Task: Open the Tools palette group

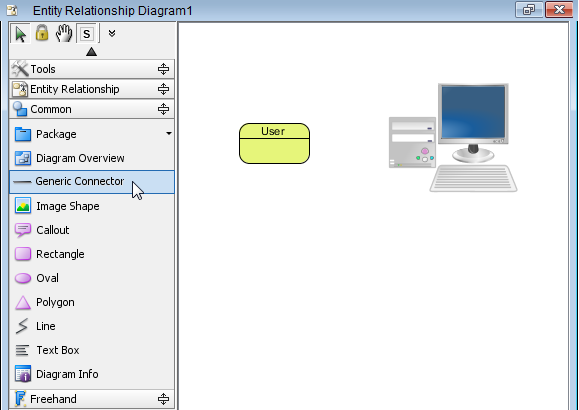Action: (x=92, y=69)
